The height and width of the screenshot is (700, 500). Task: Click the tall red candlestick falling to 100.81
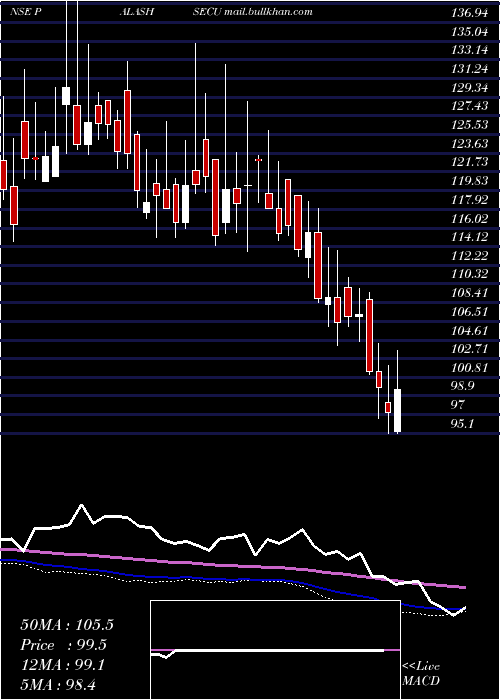click(x=370, y=335)
